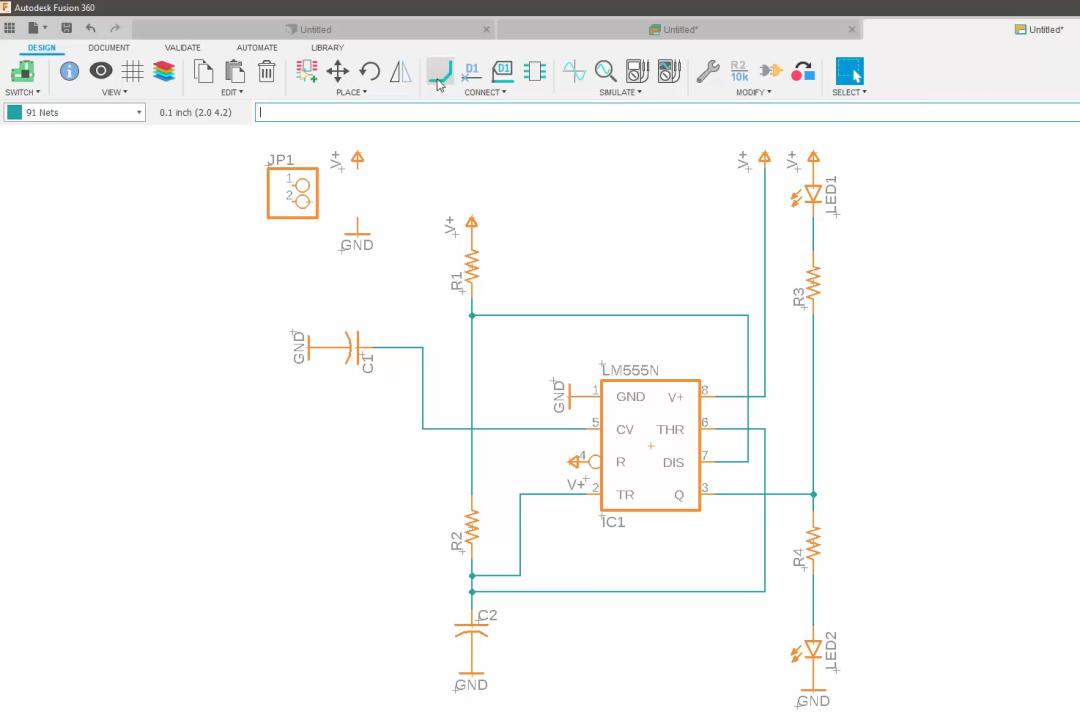
Task: Select the Delete trash can icon
Action: tap(267, 71)
